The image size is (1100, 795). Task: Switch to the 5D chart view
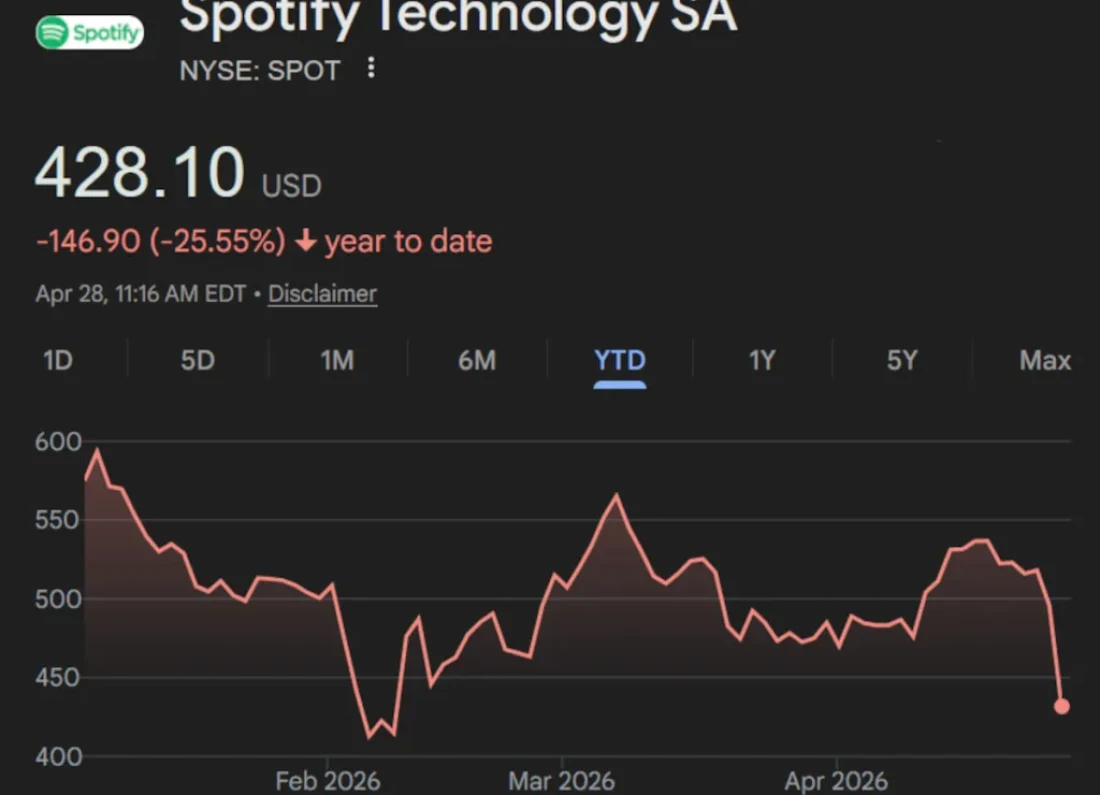(196, 360)
